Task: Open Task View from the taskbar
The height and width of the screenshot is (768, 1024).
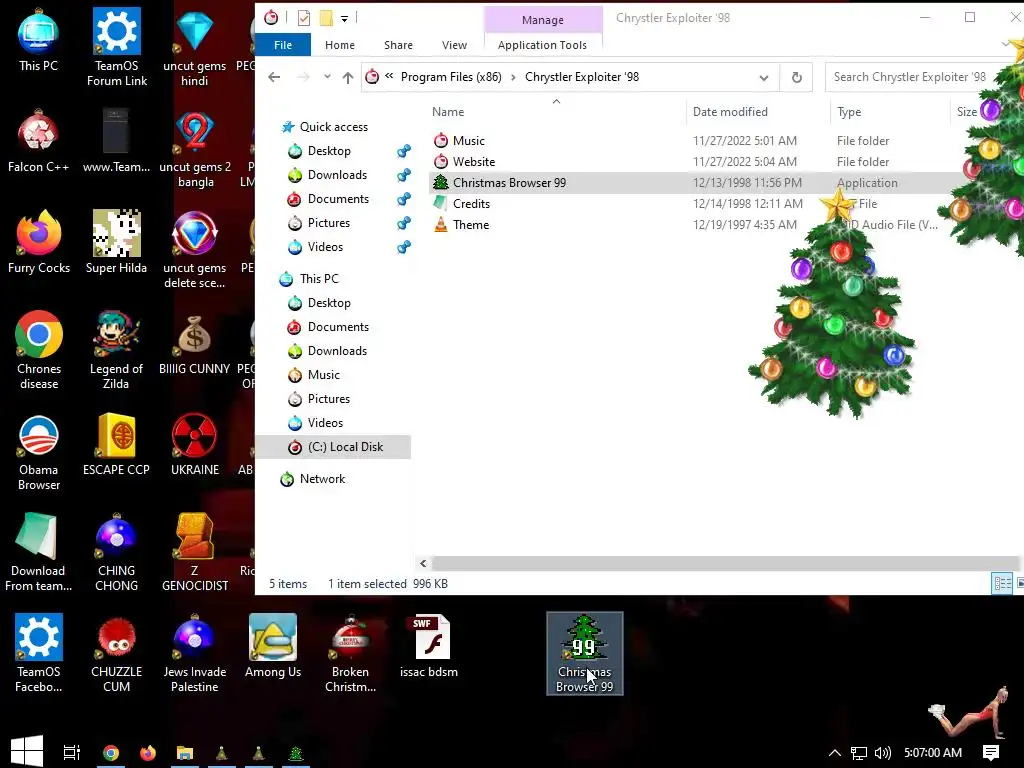Action: [x=72, y=752]
